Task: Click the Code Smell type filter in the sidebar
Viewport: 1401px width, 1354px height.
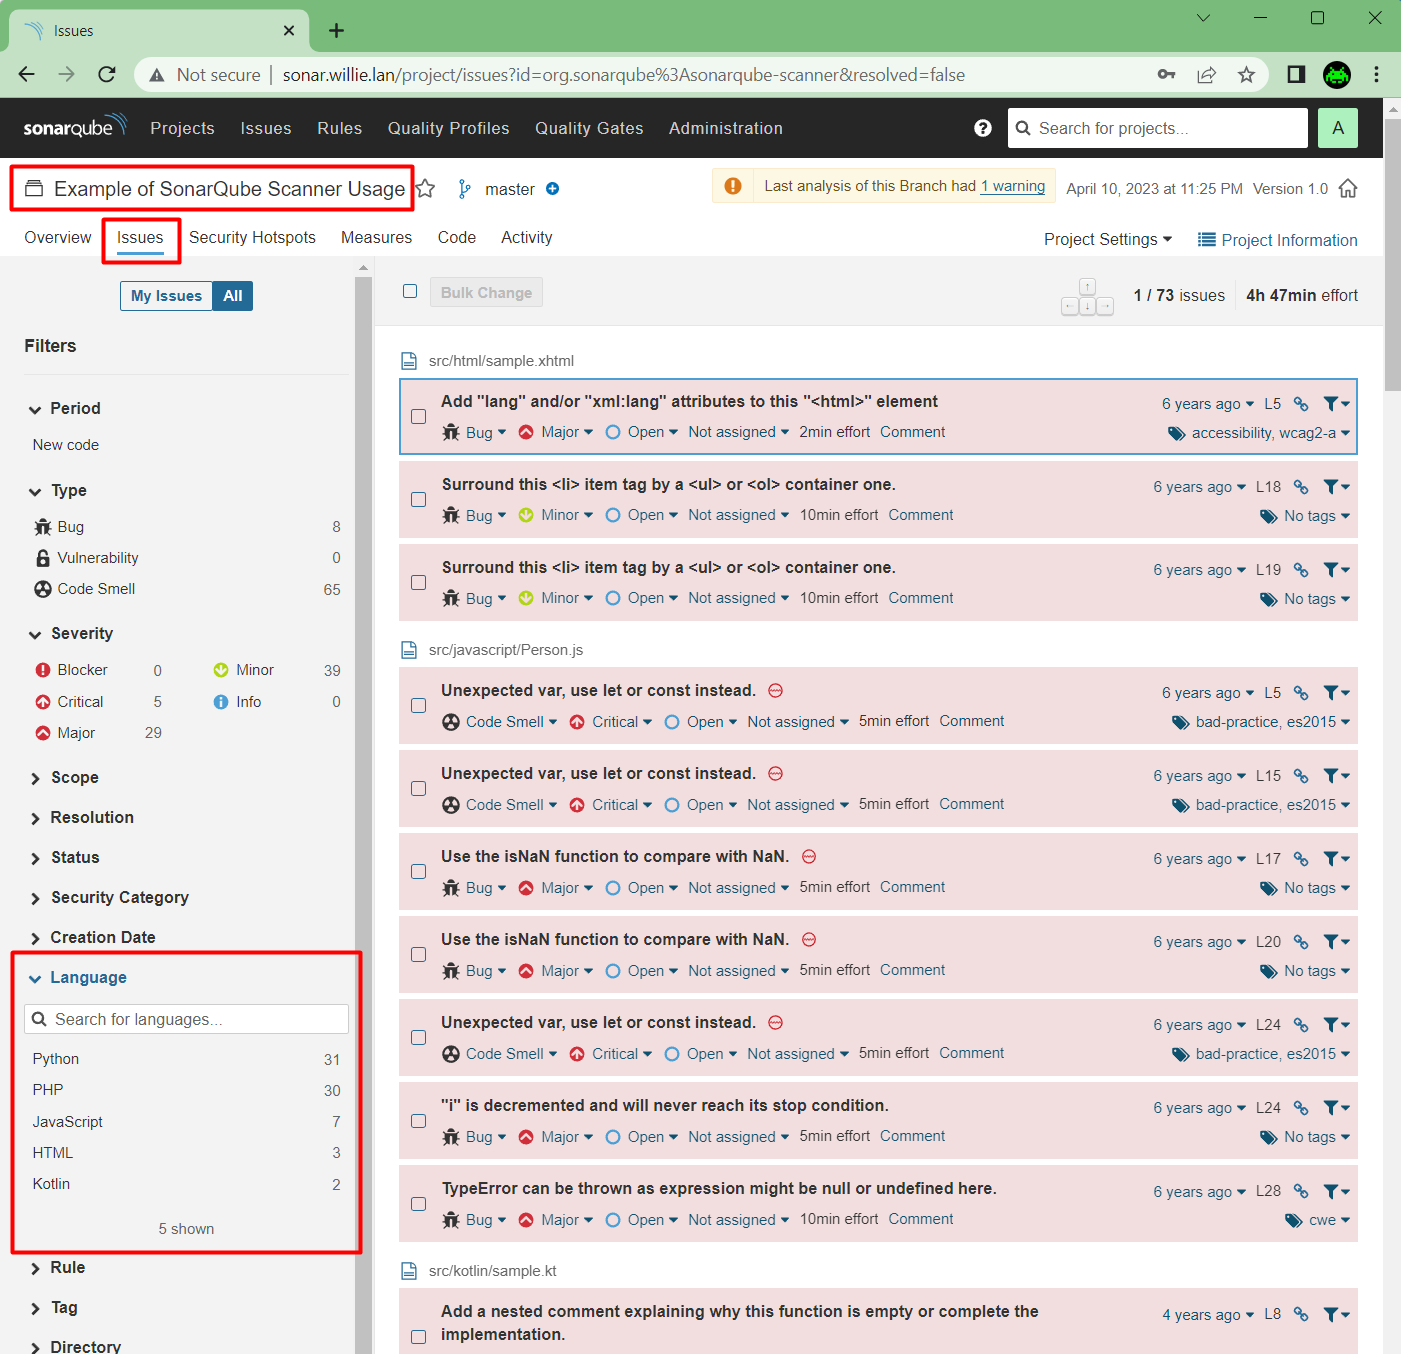Action: click(x=186, y=589)
